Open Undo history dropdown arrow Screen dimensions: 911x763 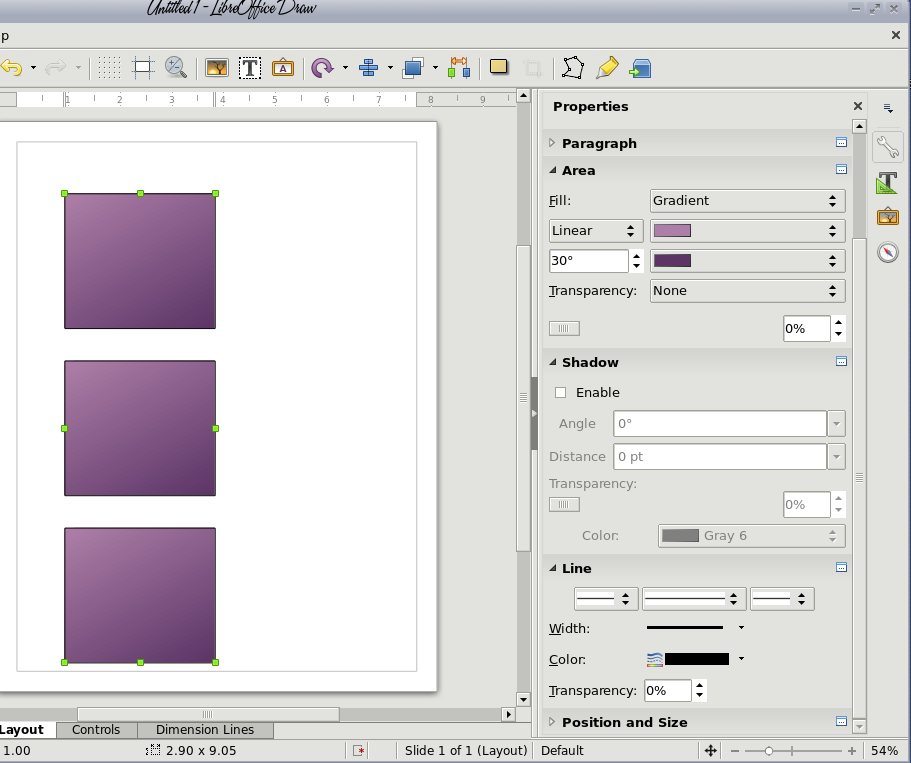(x=33, y=68)
